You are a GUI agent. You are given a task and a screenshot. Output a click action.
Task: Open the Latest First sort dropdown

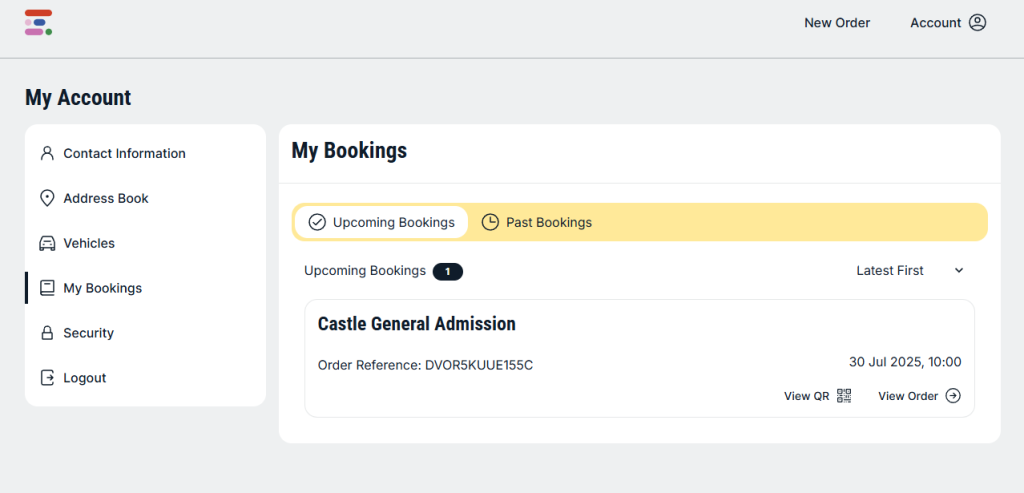point(890,271)
